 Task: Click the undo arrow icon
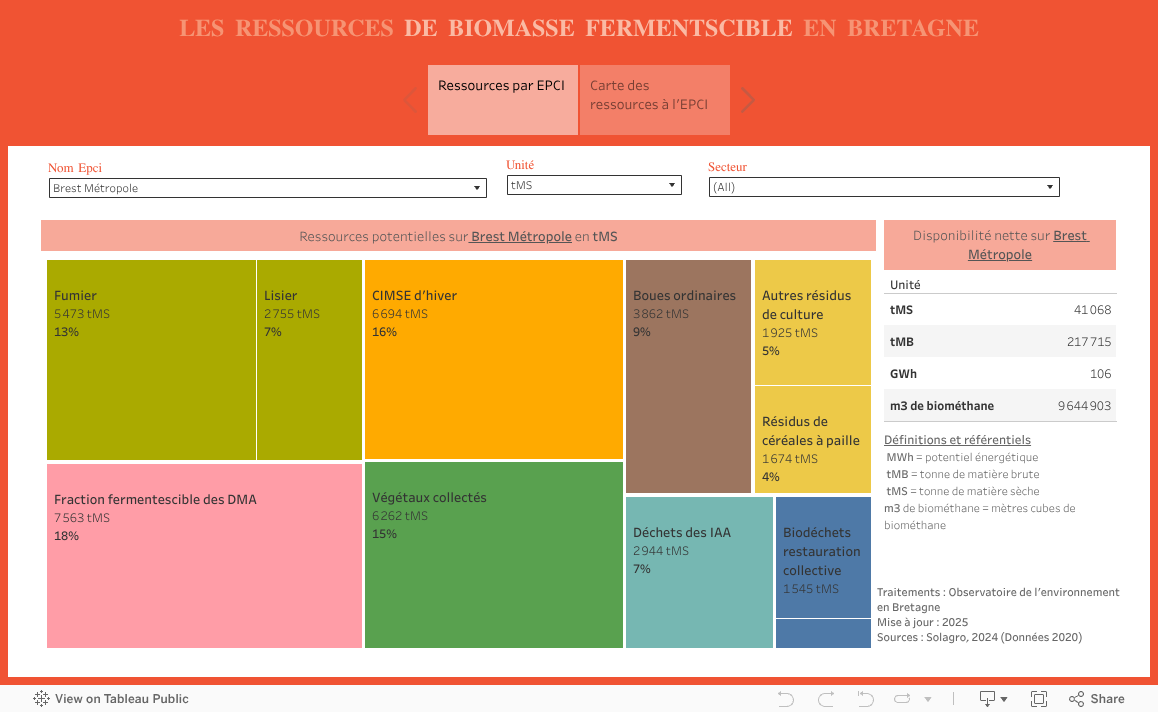786,699
